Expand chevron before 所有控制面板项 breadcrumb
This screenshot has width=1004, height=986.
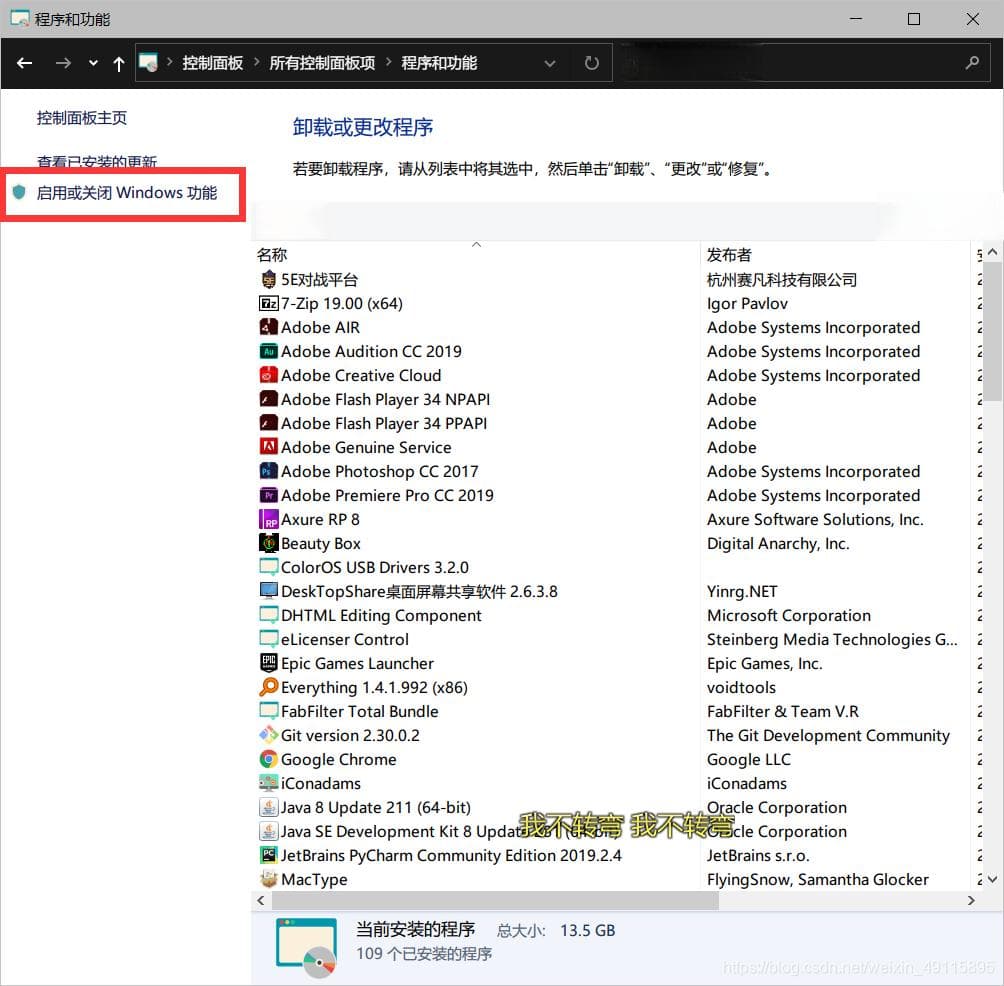[x=257, y=62]
